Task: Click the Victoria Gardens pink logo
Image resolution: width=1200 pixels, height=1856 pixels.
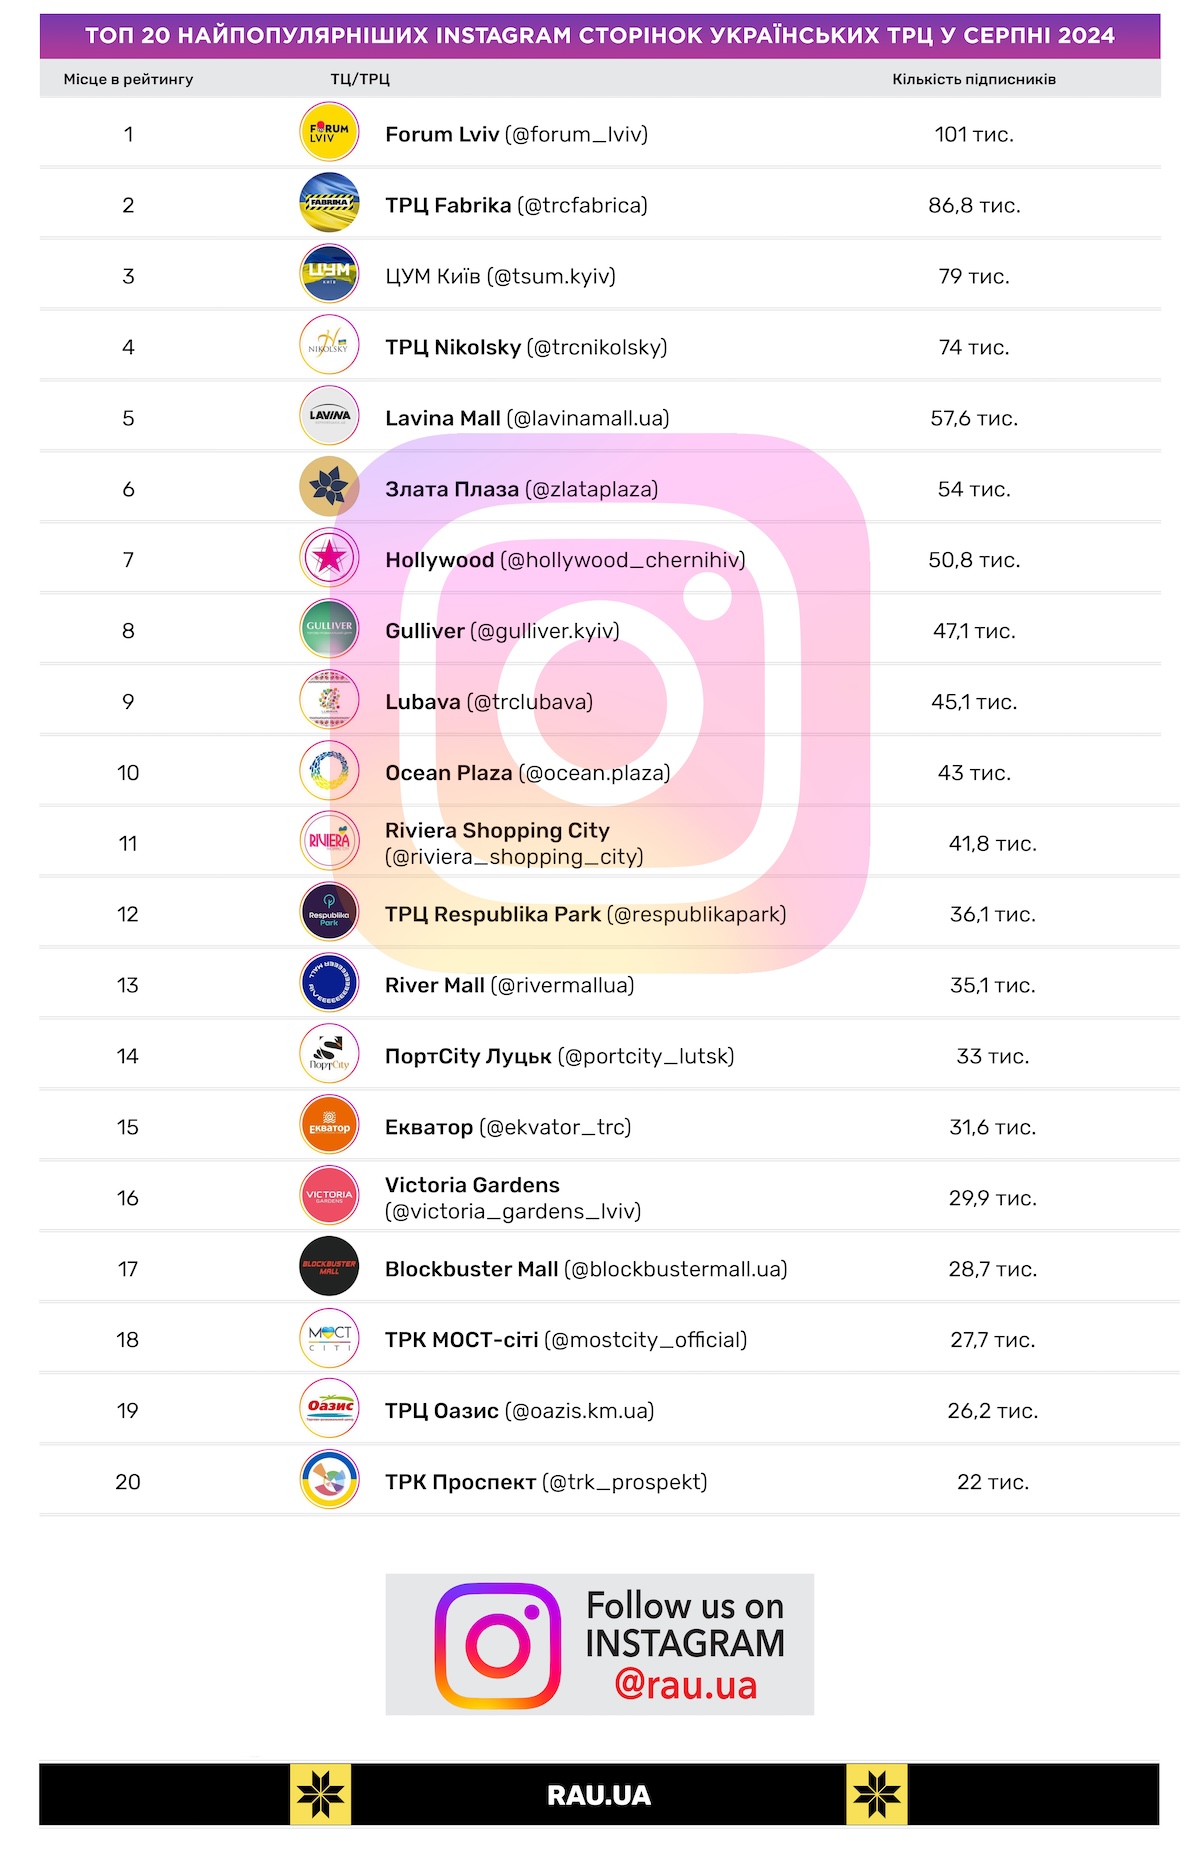Action: point(329,1196)
